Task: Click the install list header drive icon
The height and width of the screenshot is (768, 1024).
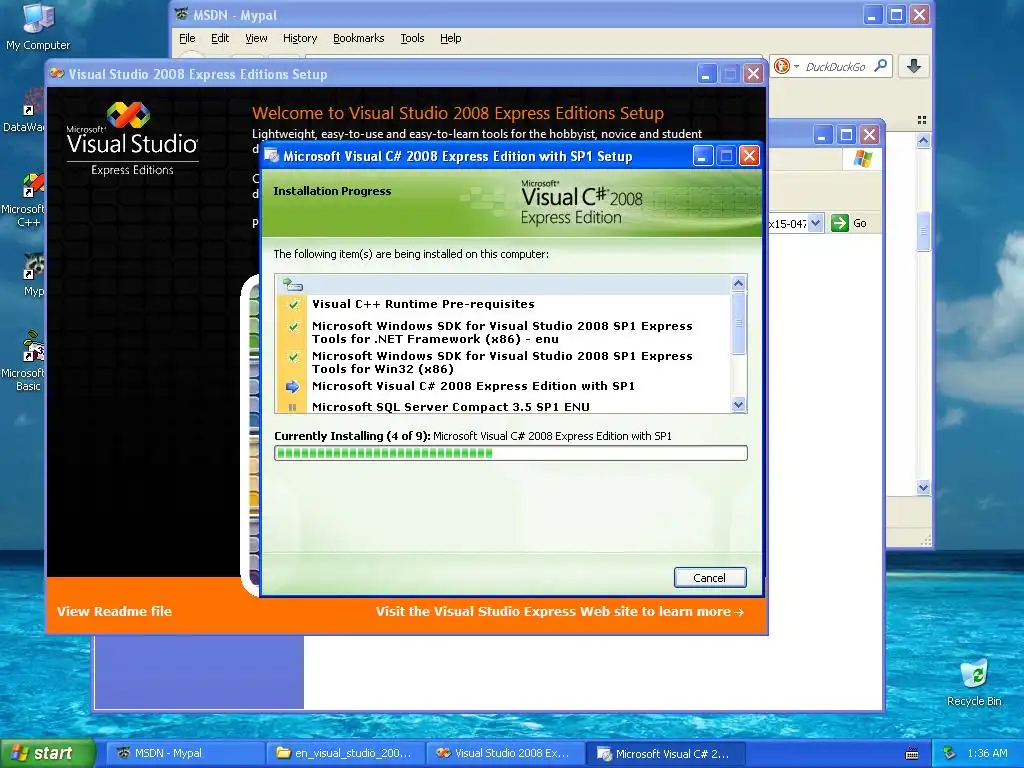Action: click(292, 284)
